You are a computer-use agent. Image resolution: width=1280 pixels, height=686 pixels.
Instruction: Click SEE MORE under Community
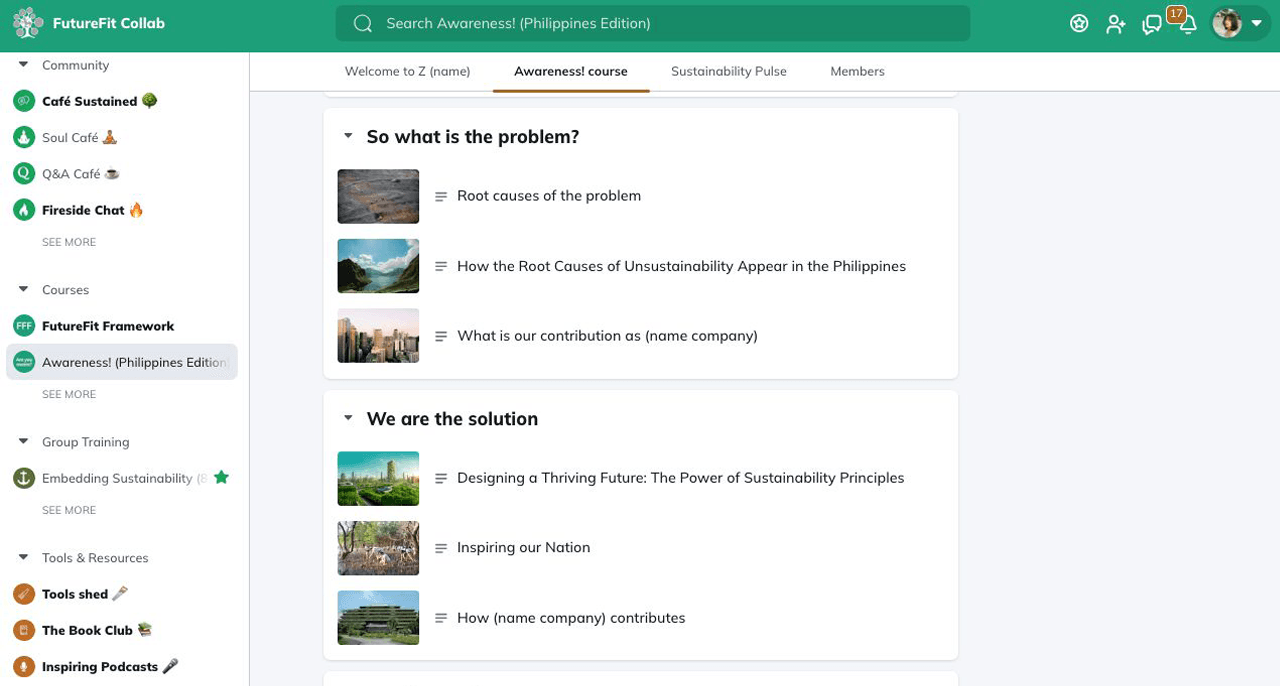[x=69, y=242]
